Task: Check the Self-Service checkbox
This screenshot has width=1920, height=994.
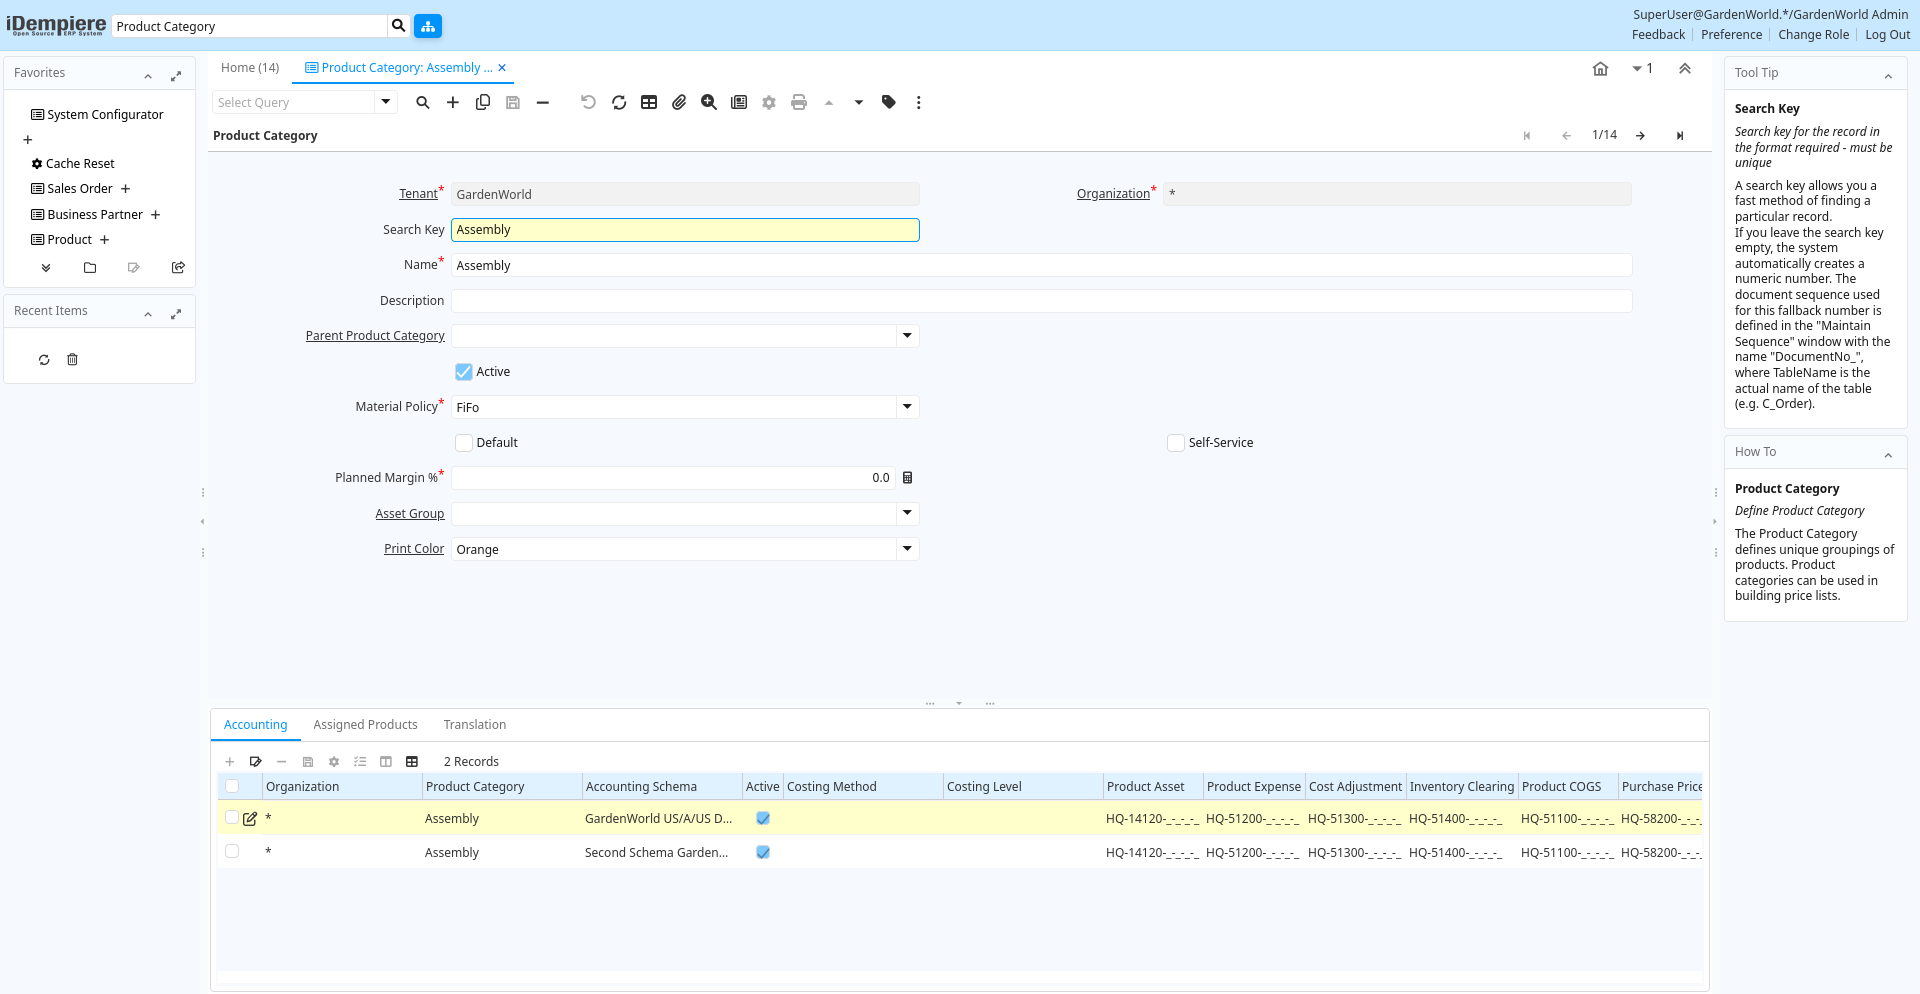Action: click(1176, 443)
